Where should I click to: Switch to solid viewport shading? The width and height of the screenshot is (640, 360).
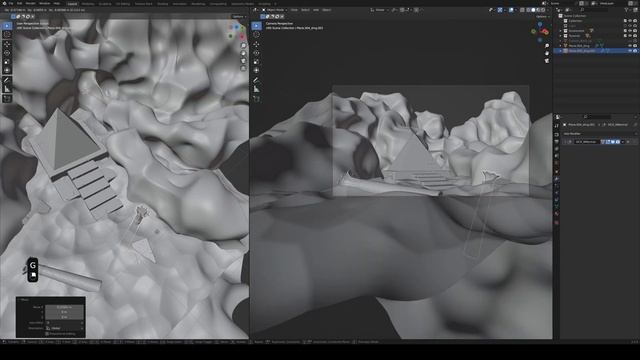point(533,10)
